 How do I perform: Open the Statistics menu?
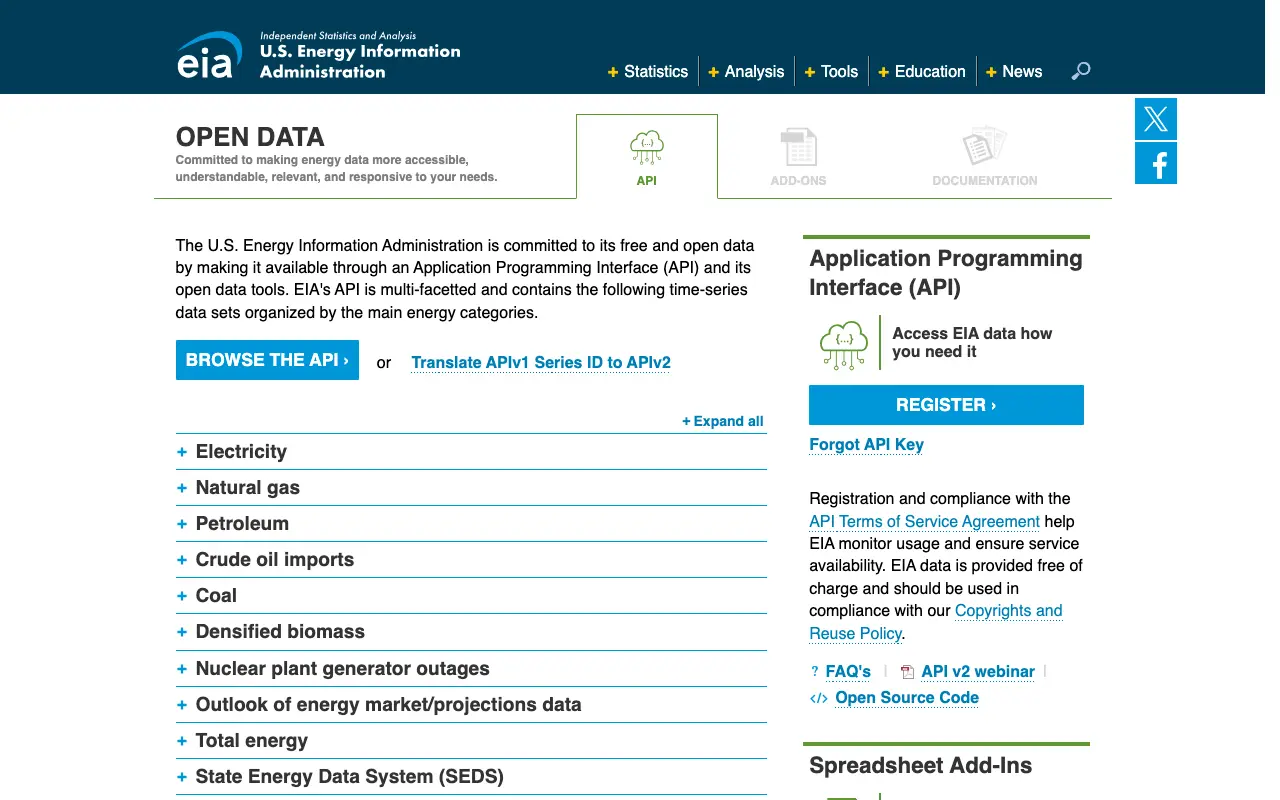click(648, 72)
